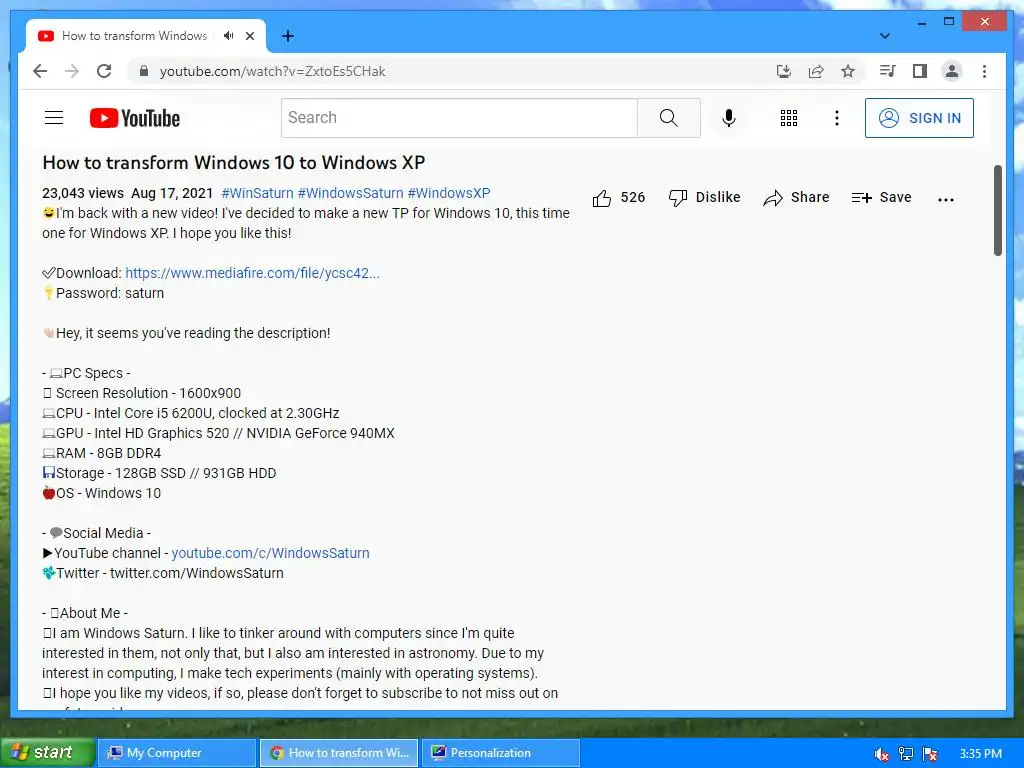Start voice search with the microphone
Viewport: 1024px width, 768px height.
729,118
